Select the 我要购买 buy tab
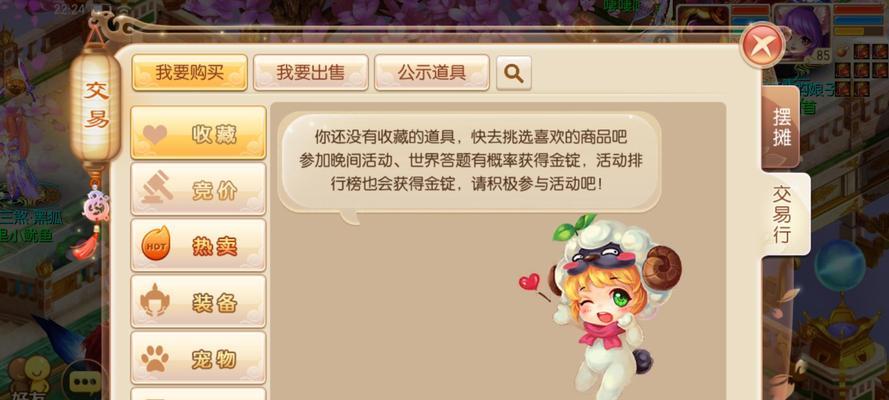This screenshot has width=889, height=400. pos(189,73)
